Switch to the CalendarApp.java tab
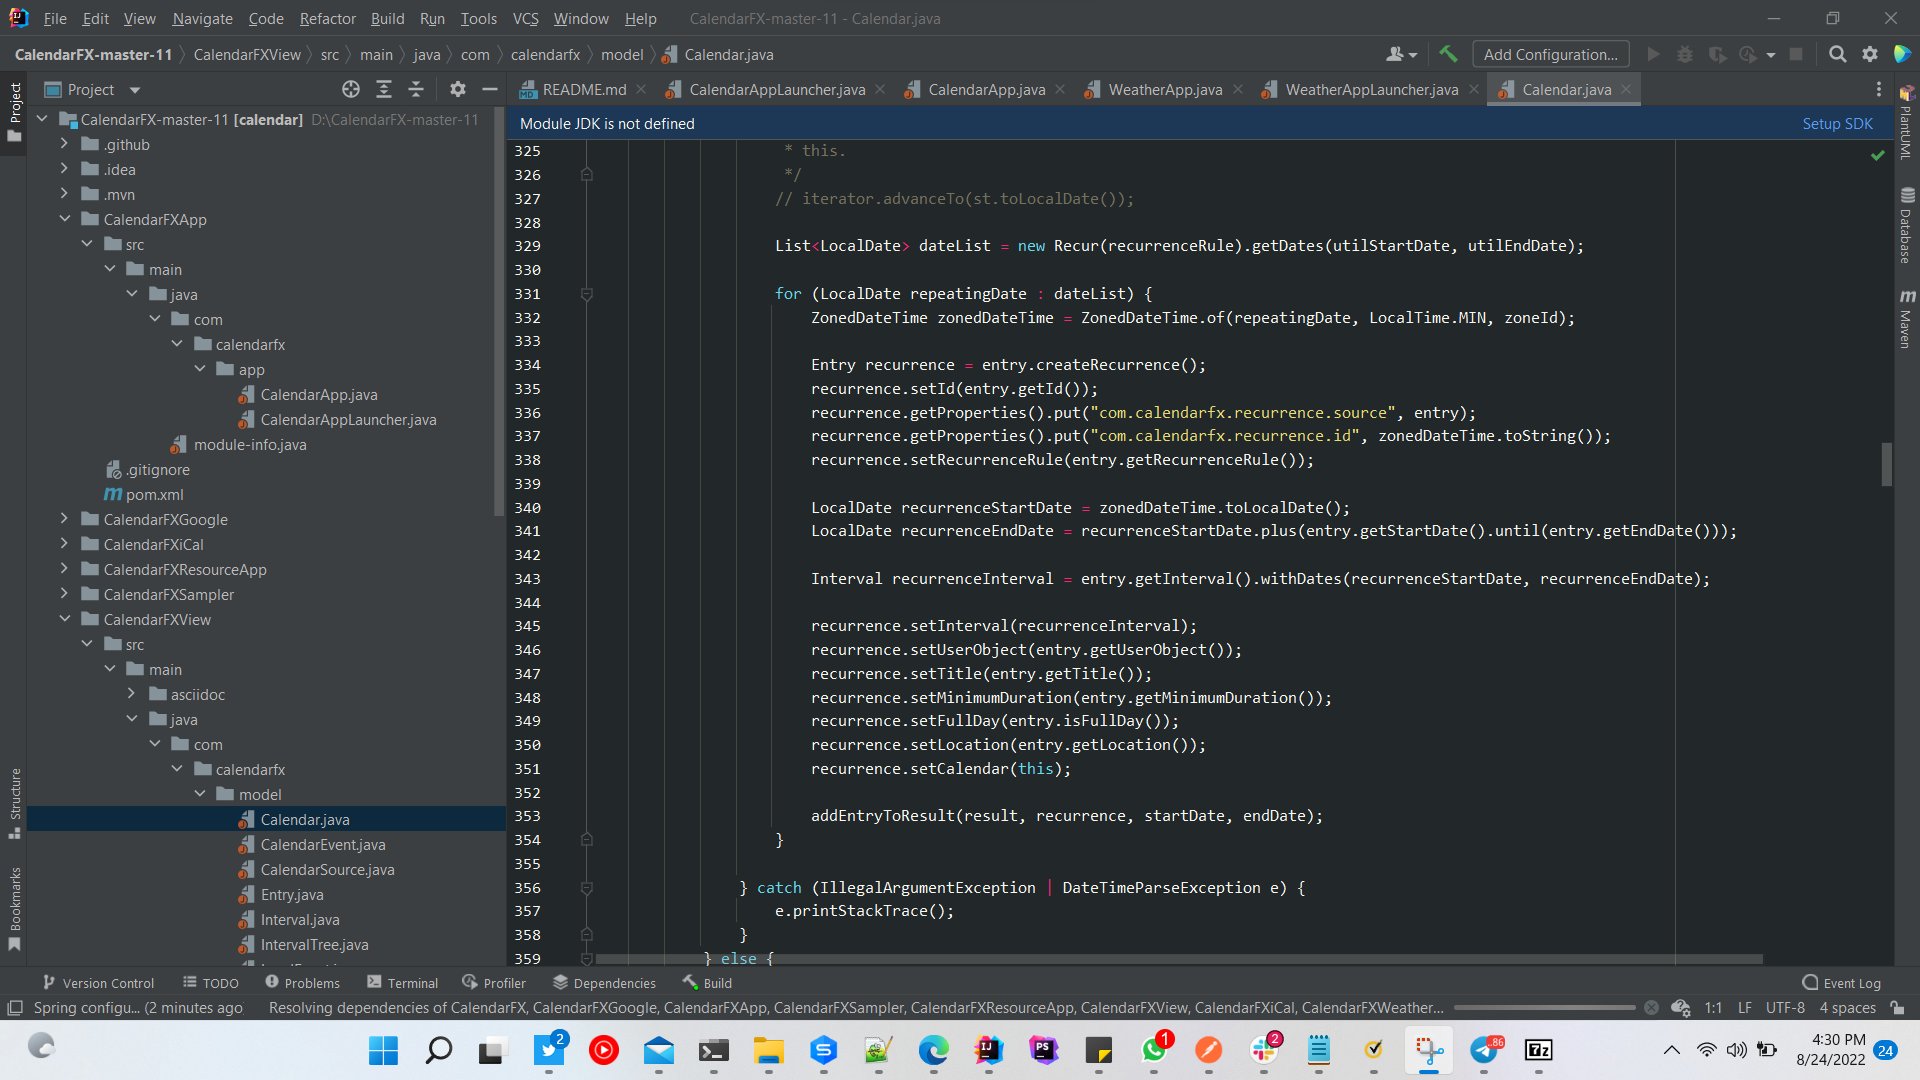This screenshot has width=1920, height=1080. click(x=986, y=89)
